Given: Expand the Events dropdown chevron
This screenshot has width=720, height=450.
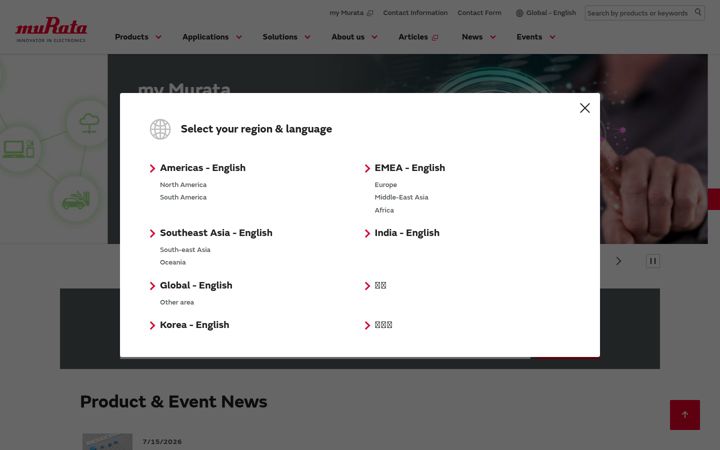Looking at the screenshot, I should click(x=552, y=37).
